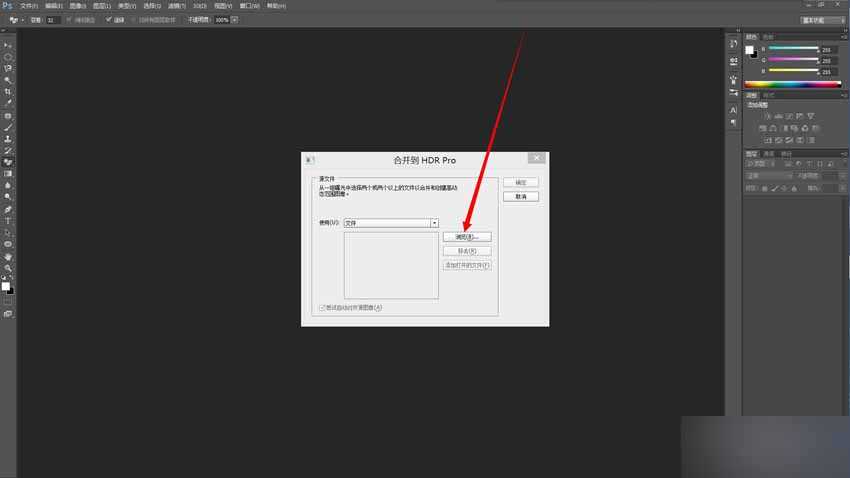850x478 pixels.
Task: Open the Image (图像) menu
Action: point(78,6)
